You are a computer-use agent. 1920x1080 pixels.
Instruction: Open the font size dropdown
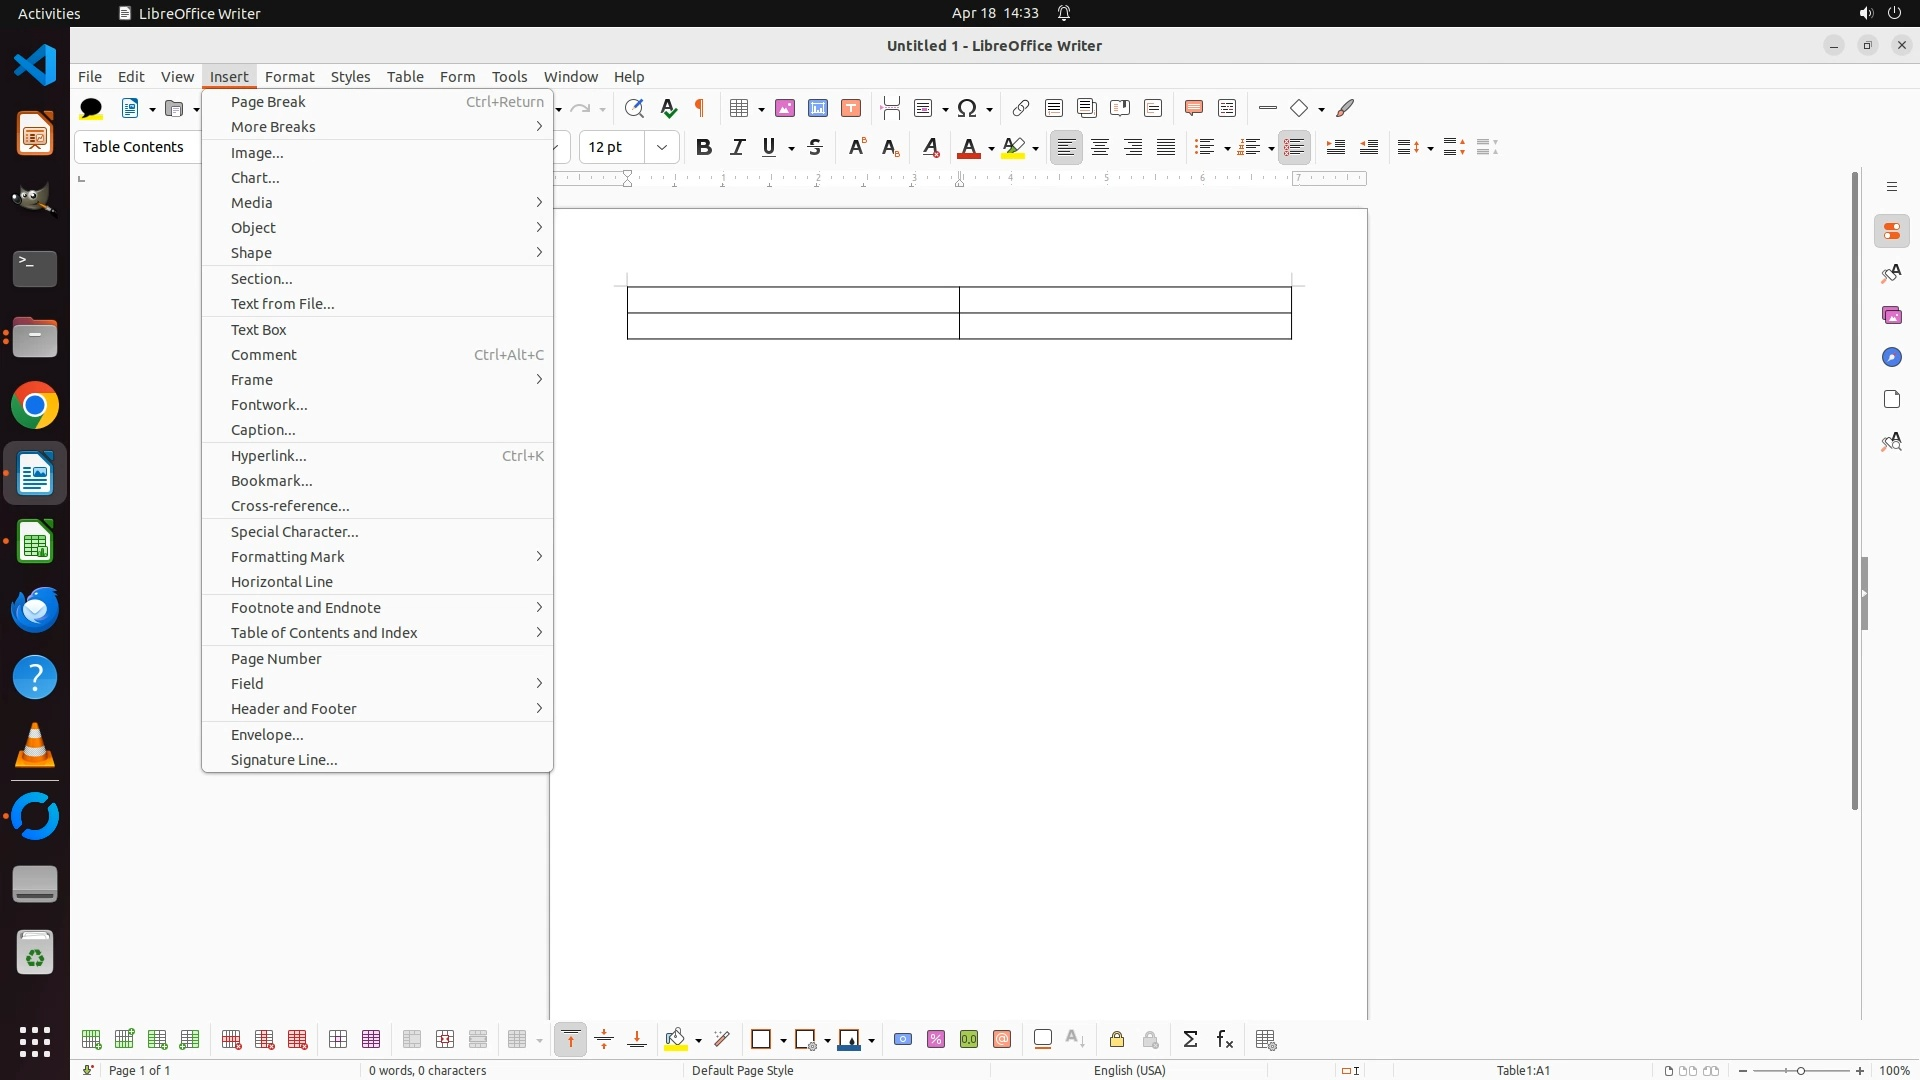(662, 148)
